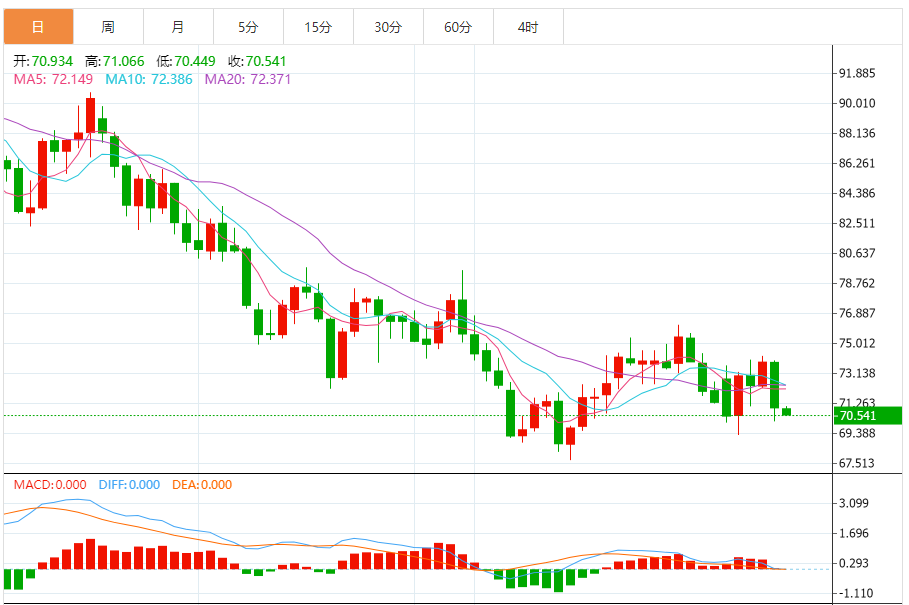
Task: Click the 收:70.541 close price
Action: click(x=257, y=61)
